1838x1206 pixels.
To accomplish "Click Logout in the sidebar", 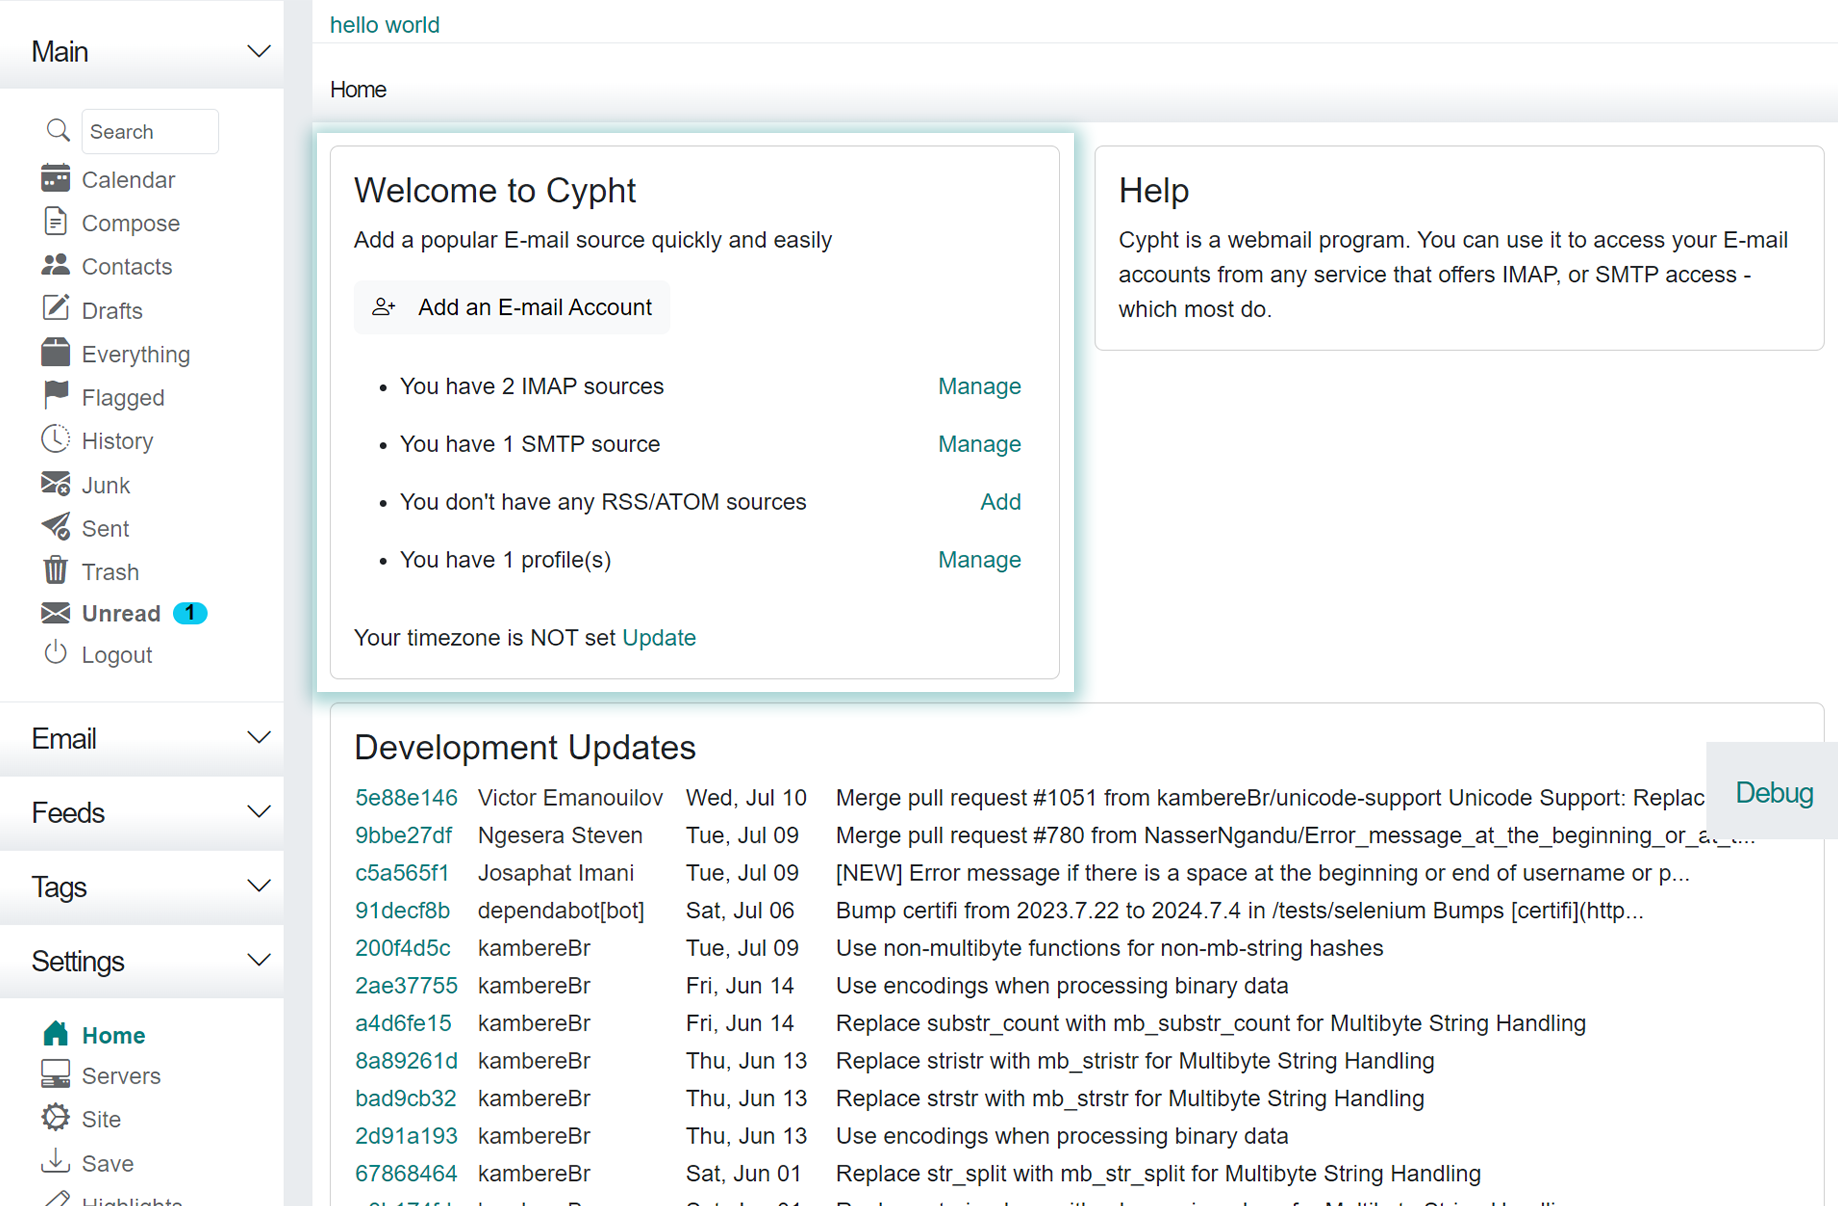I will [117, 655].
